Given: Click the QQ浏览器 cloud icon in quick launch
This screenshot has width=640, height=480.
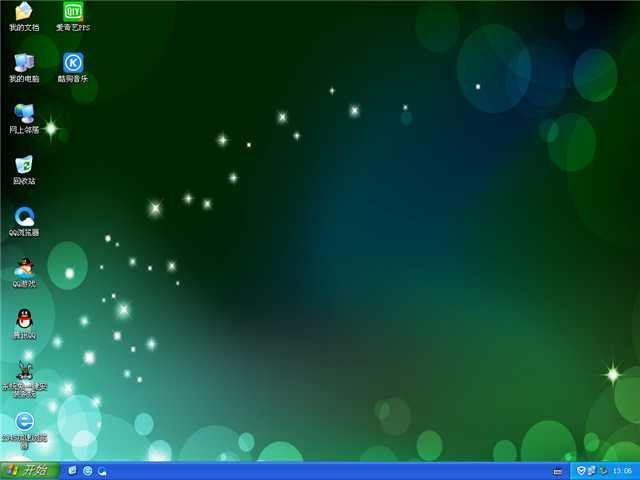Looking at the screenshot, I should click(x=102, y=470).
